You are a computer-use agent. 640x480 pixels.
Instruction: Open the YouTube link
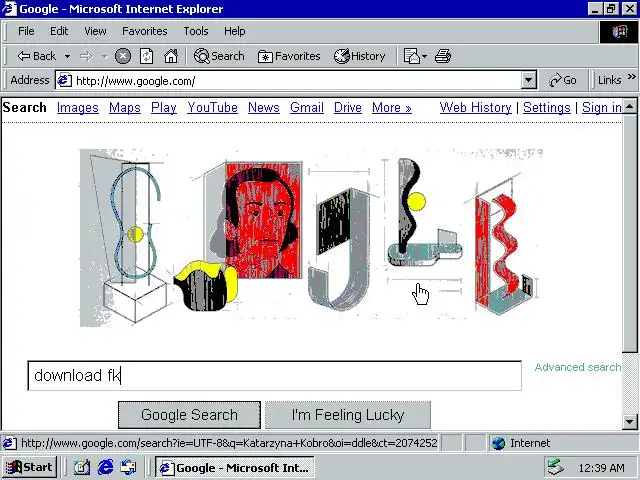click(212, 108)
